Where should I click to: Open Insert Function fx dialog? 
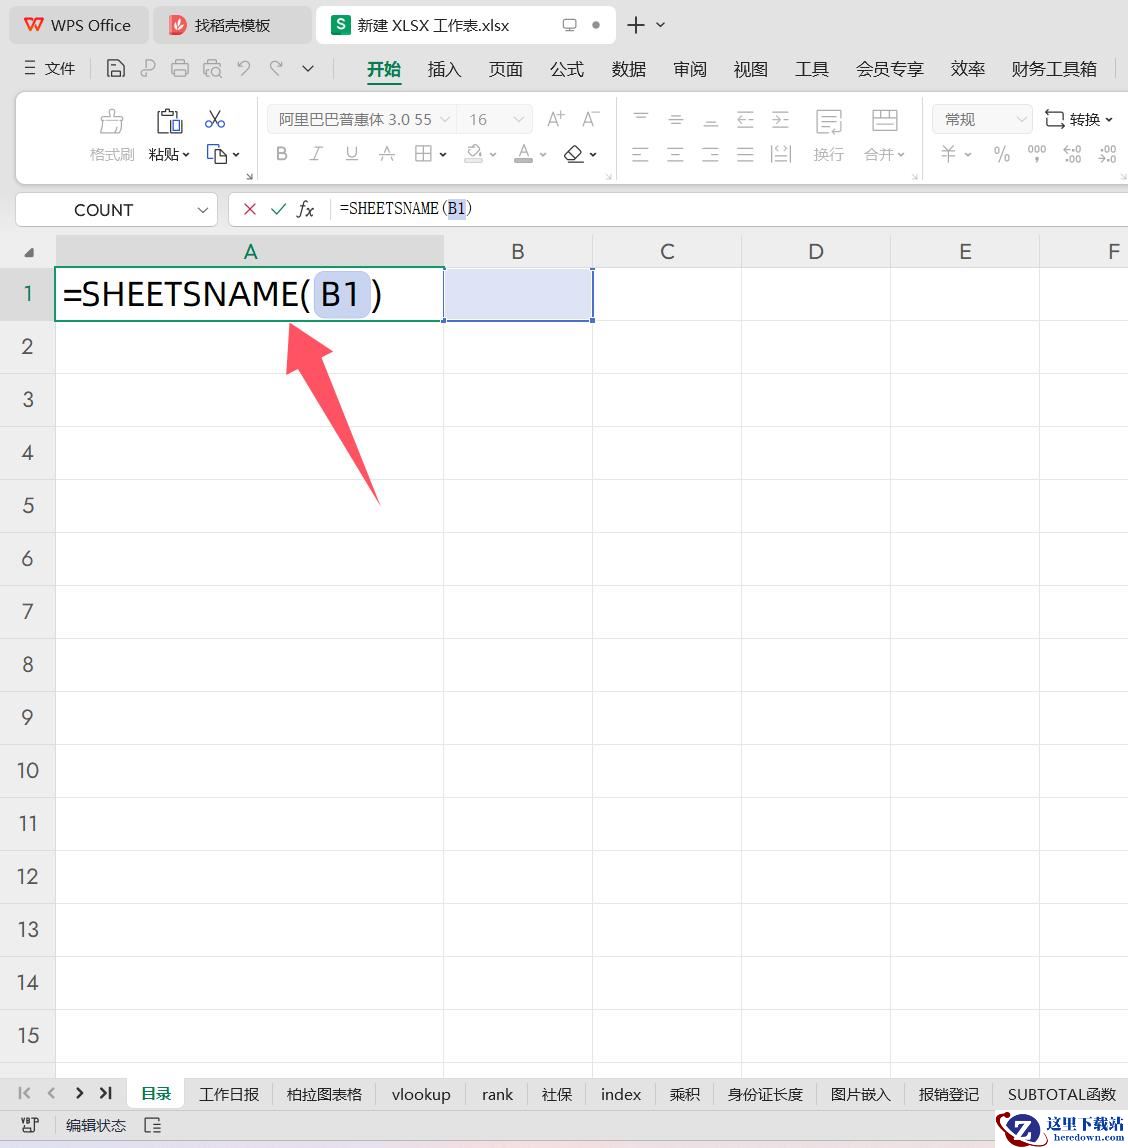point(305,209)
